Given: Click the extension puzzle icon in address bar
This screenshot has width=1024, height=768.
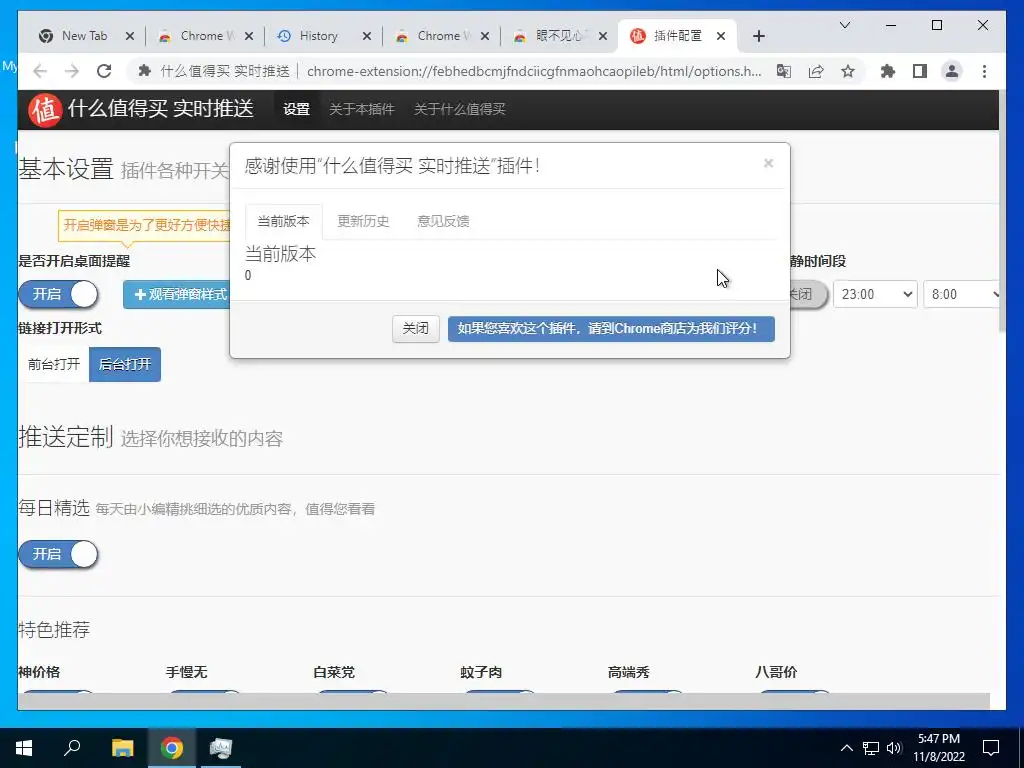Looking at the screenshot, I should tap(145, 71).
